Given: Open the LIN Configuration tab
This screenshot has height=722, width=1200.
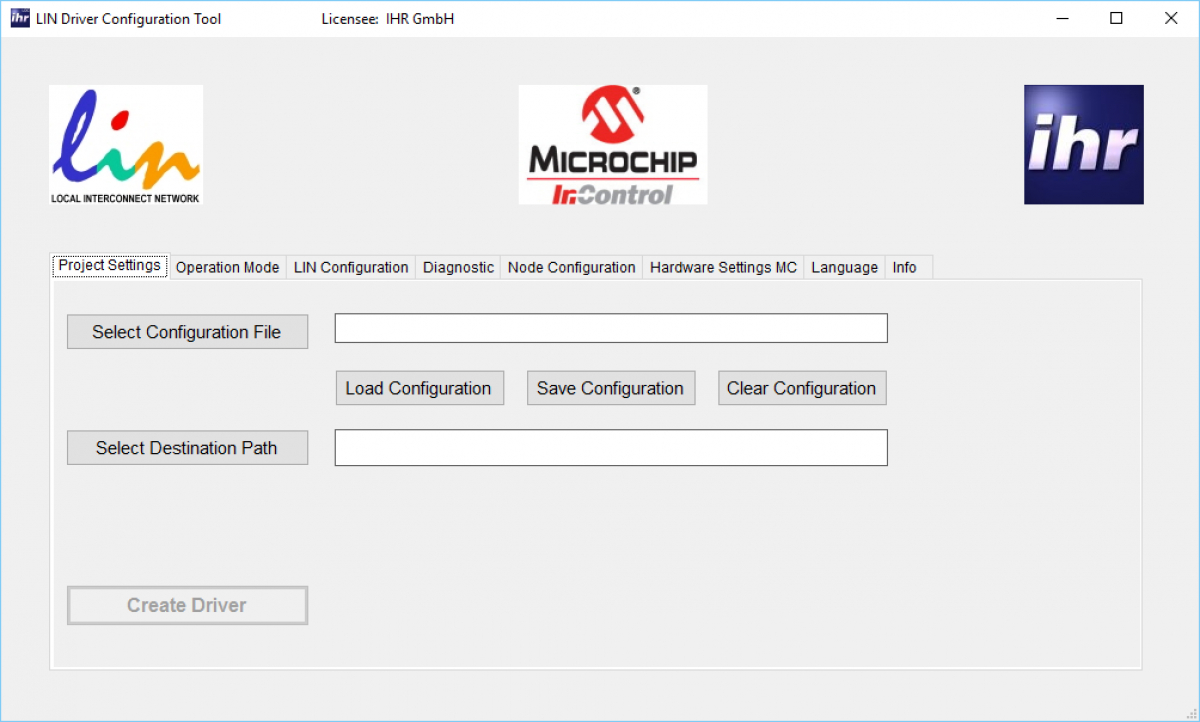Looking at the screenshot, I should (x=350, y=267).
